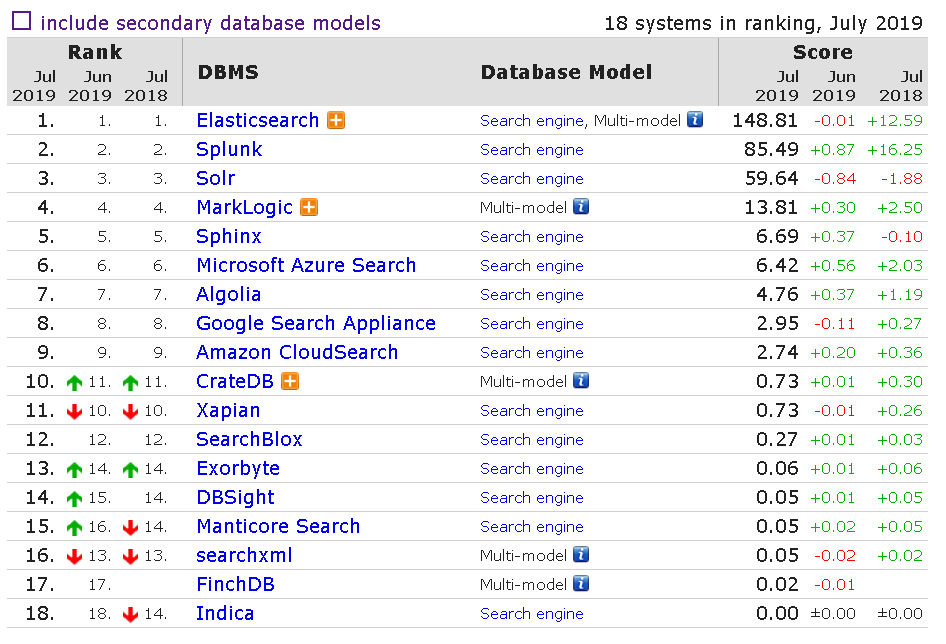Open the include secondary database models link

click(x=211, y=23)
